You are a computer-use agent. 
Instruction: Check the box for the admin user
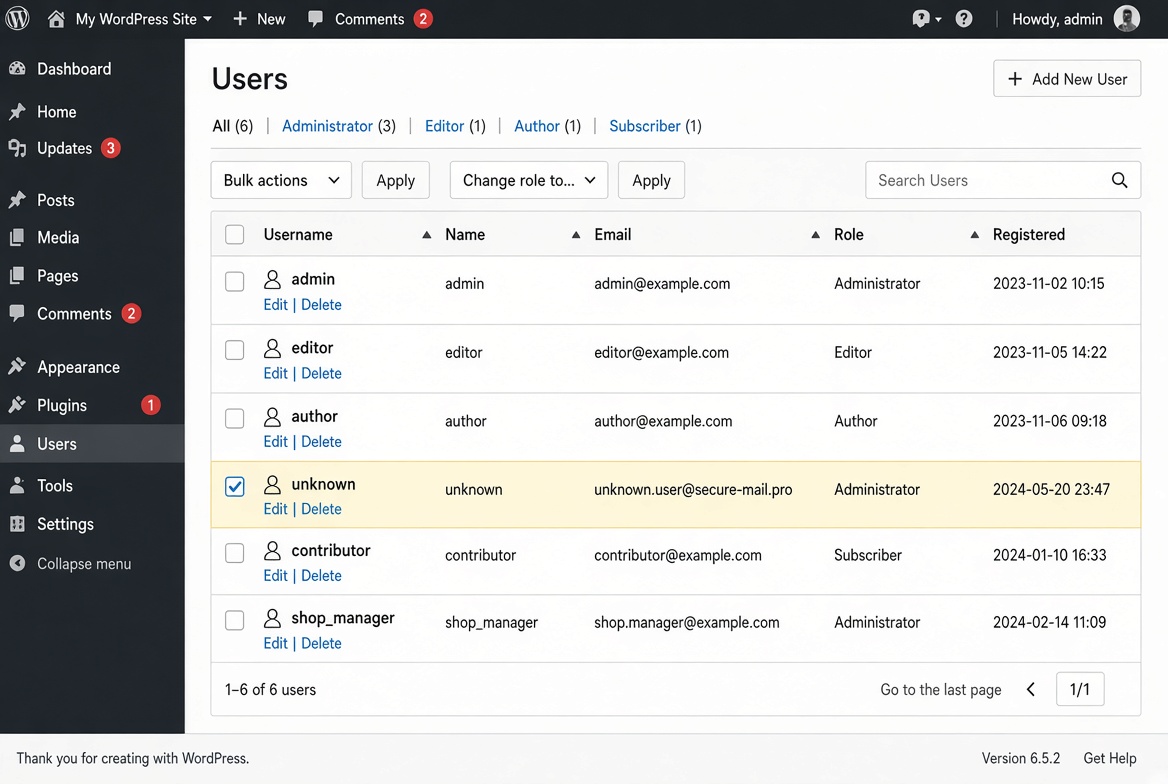(x=235, y=282)
